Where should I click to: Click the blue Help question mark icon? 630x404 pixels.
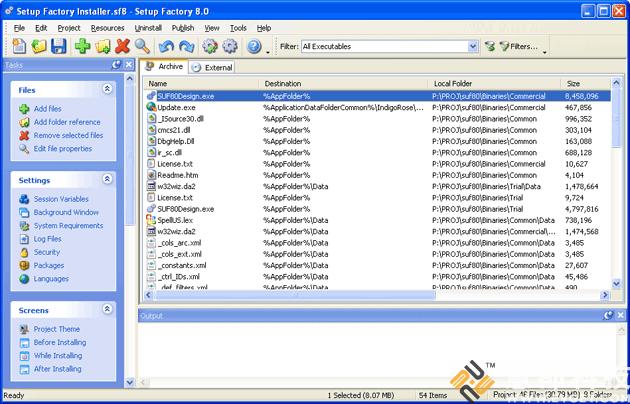pos(254,46)
